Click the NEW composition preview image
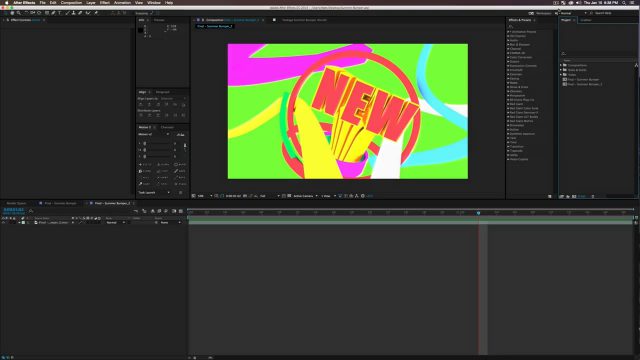The width and height of the screenshot is (640, 360). 348,111
